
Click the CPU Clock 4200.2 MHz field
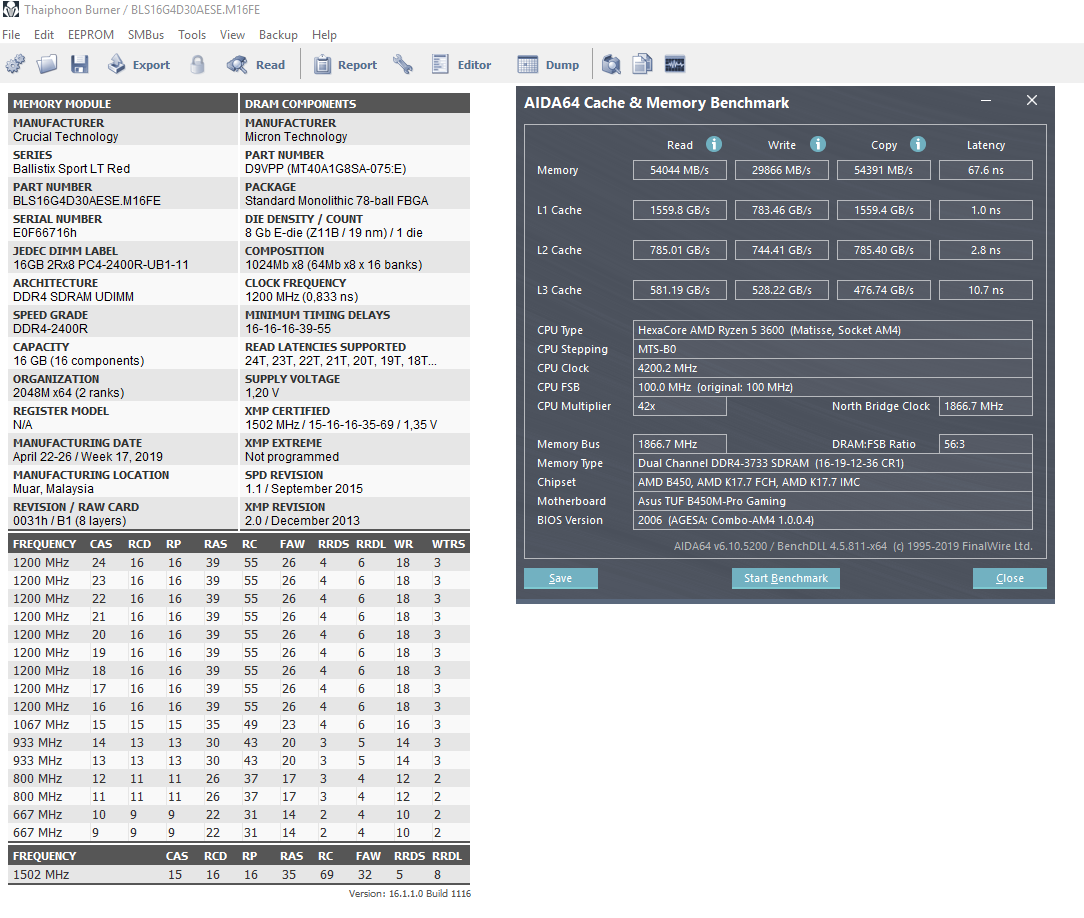click(832, 368)
